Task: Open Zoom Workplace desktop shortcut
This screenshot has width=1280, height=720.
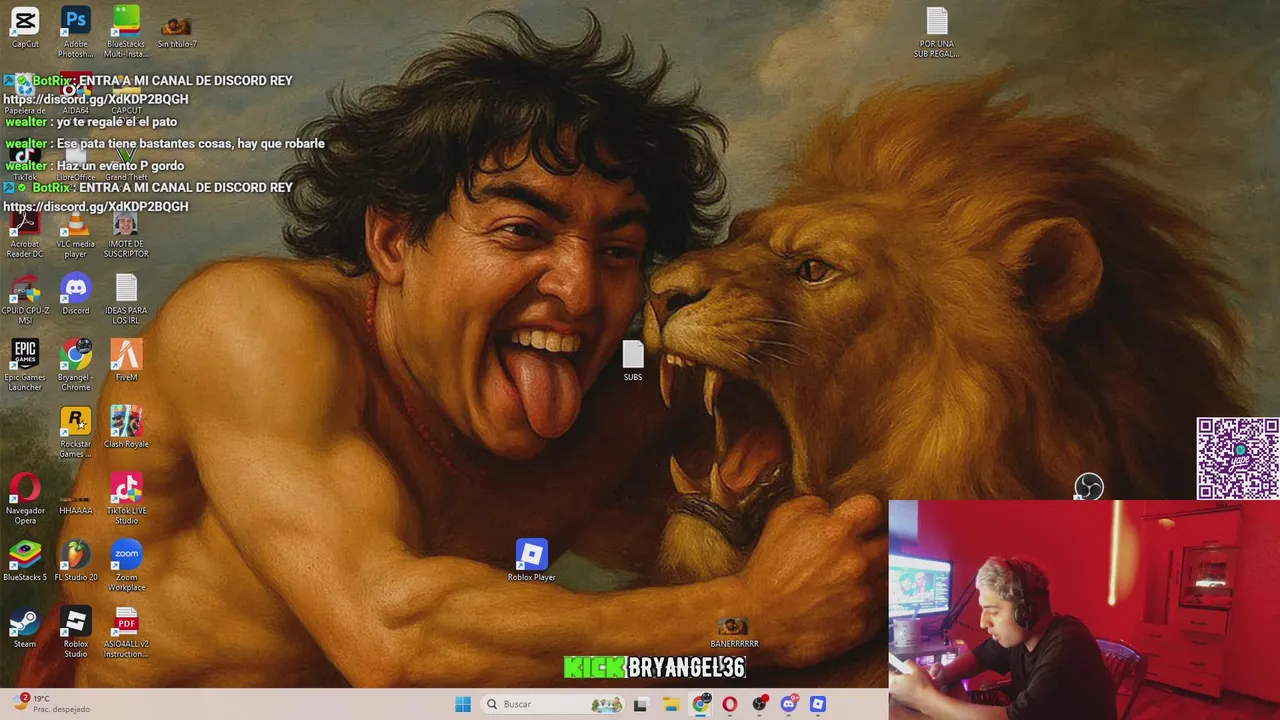Action: [x=126, y=566]
